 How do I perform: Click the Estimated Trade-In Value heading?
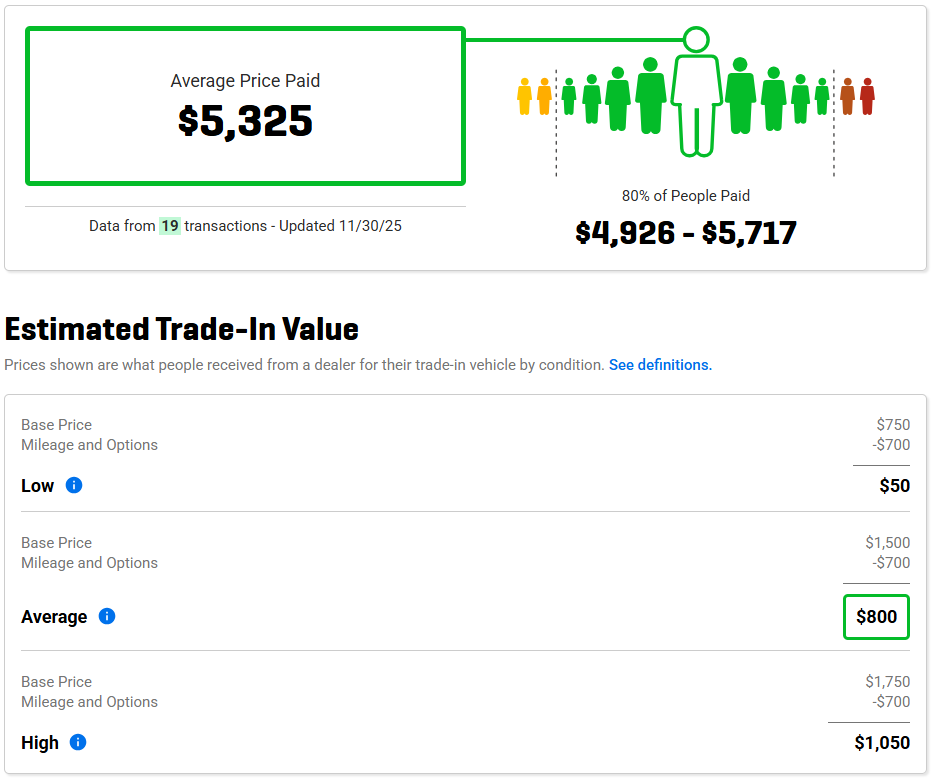pyautogui.click(x=182, y=329)
